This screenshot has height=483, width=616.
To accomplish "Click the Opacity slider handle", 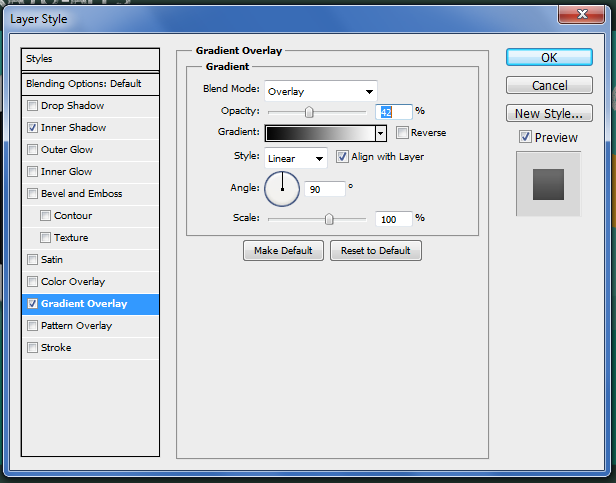I will pyautogui.click(x=309, y=112).
